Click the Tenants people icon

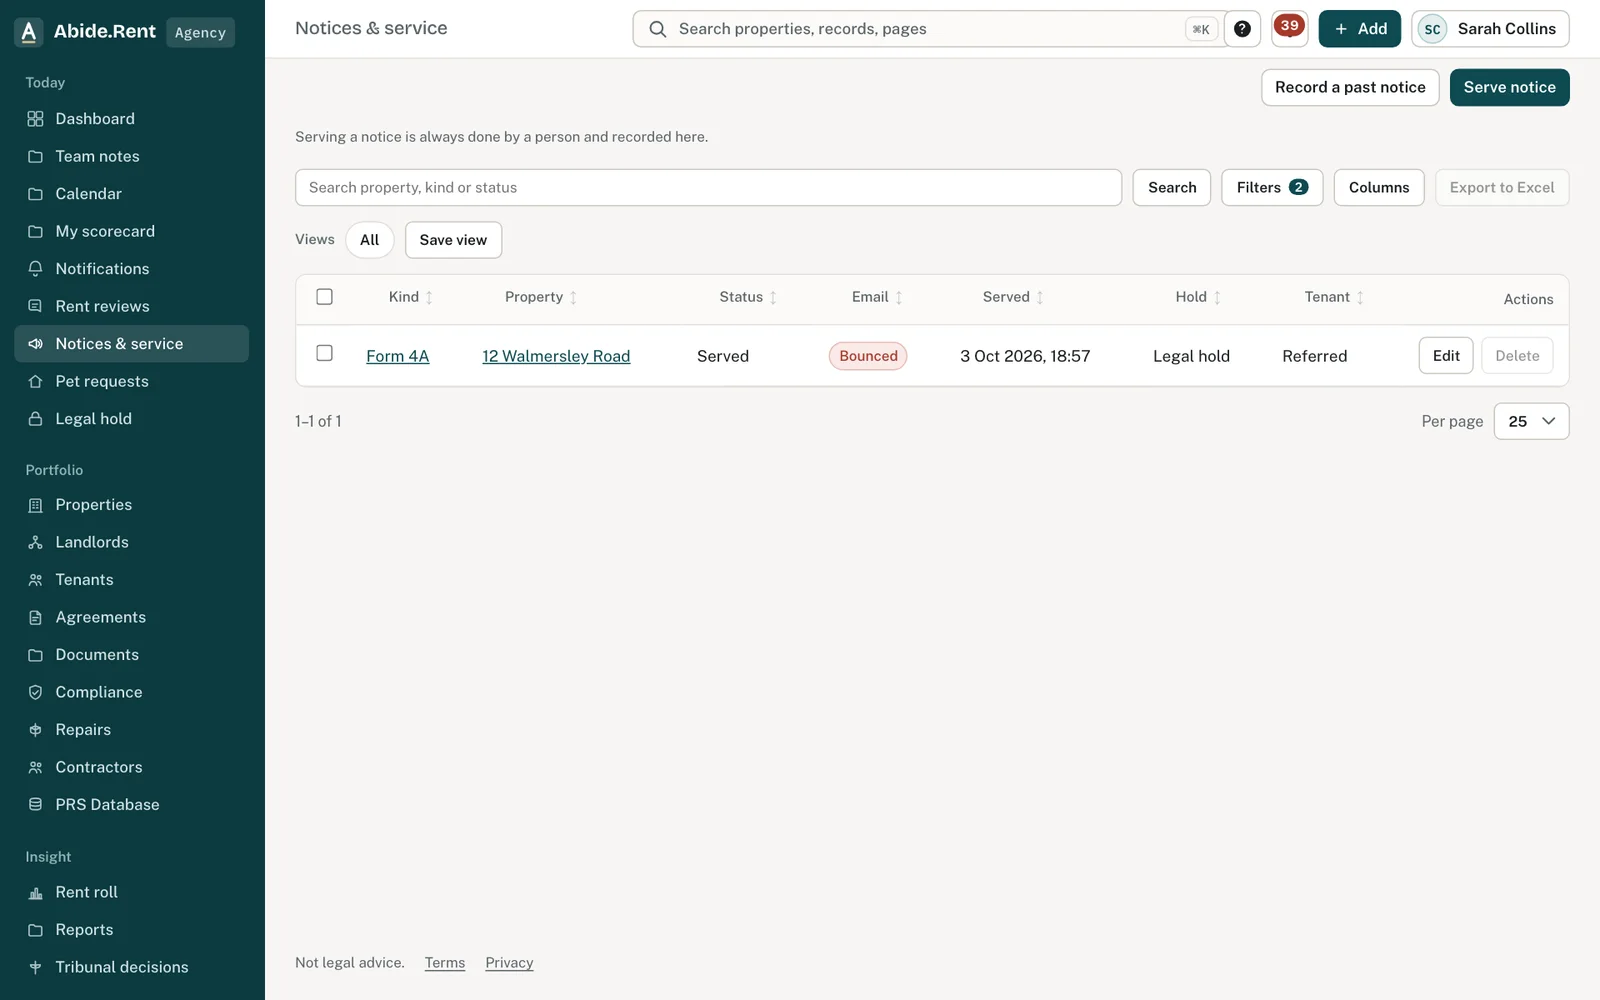pyautogui.click(x=35, y=580)
